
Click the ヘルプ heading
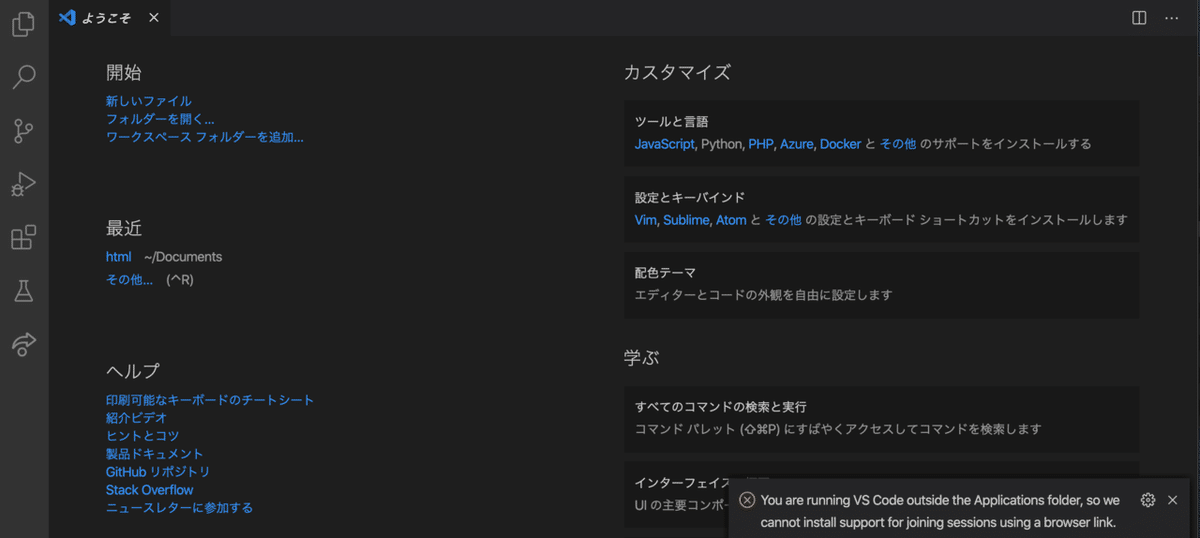pyautogui.click(x=133, y=371)
